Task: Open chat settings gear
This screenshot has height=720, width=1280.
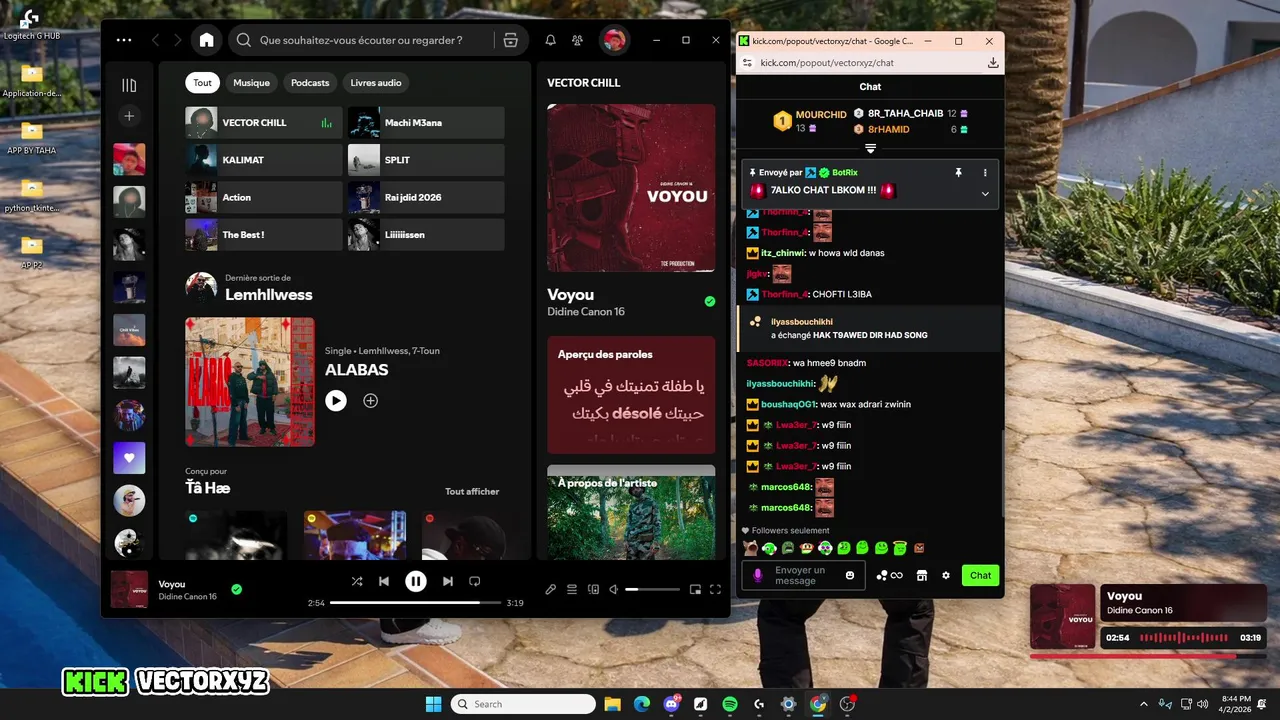Action: 946,575
